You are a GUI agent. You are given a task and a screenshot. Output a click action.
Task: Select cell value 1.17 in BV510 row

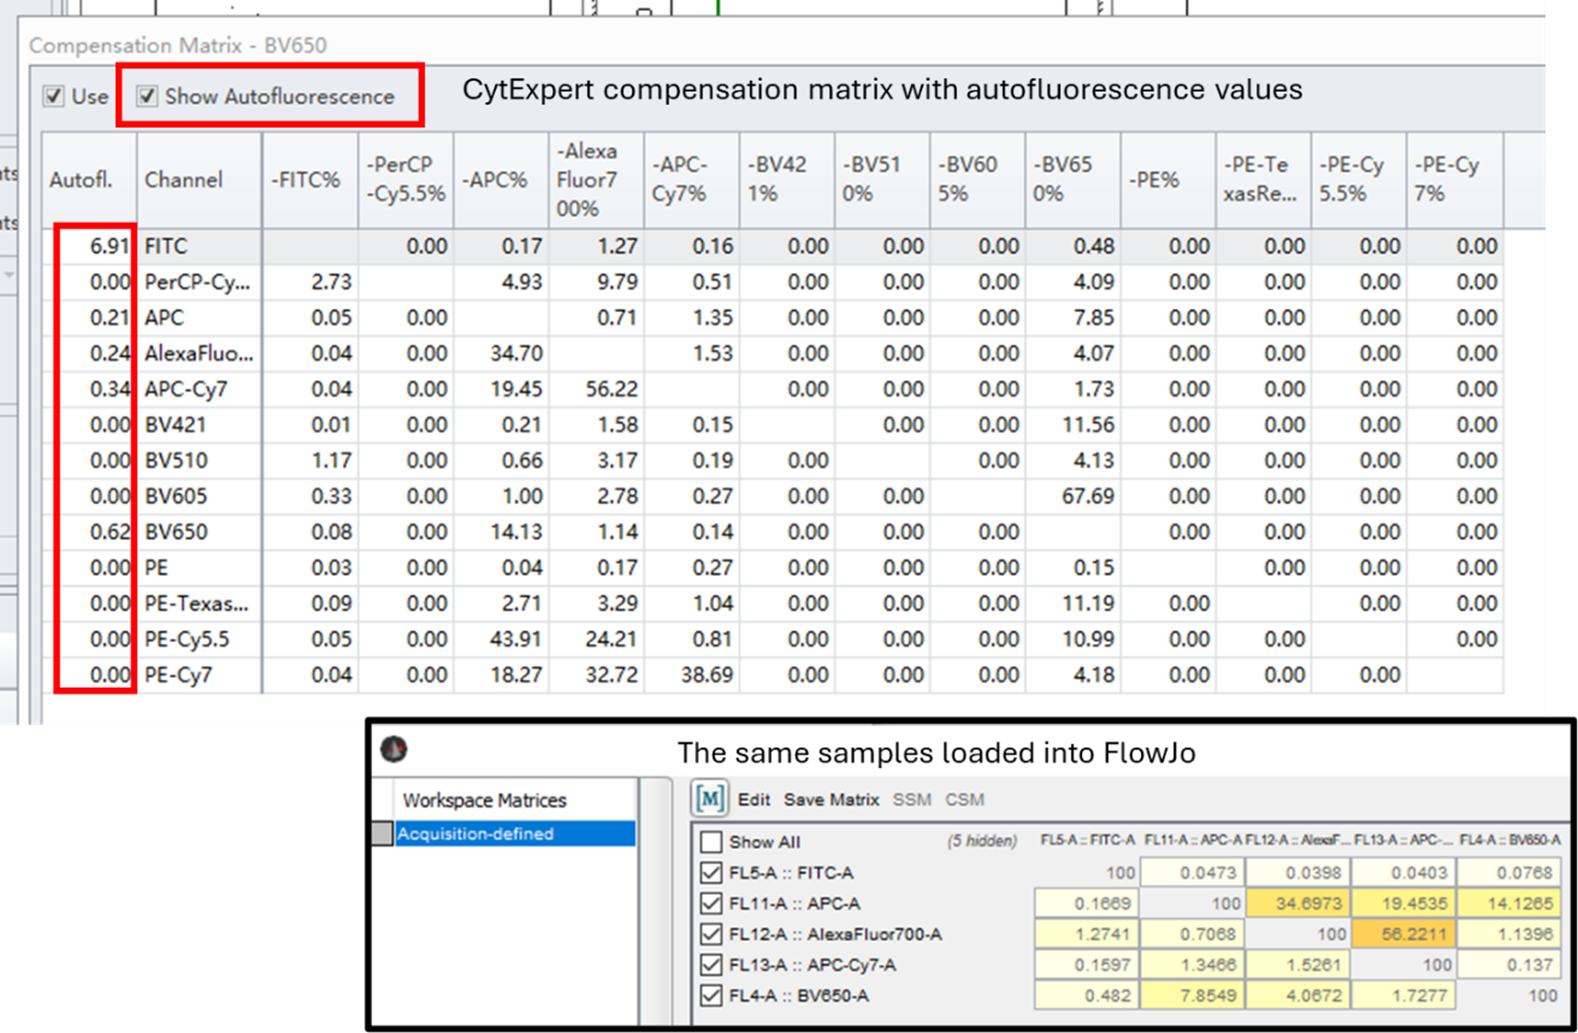(331, 461)
